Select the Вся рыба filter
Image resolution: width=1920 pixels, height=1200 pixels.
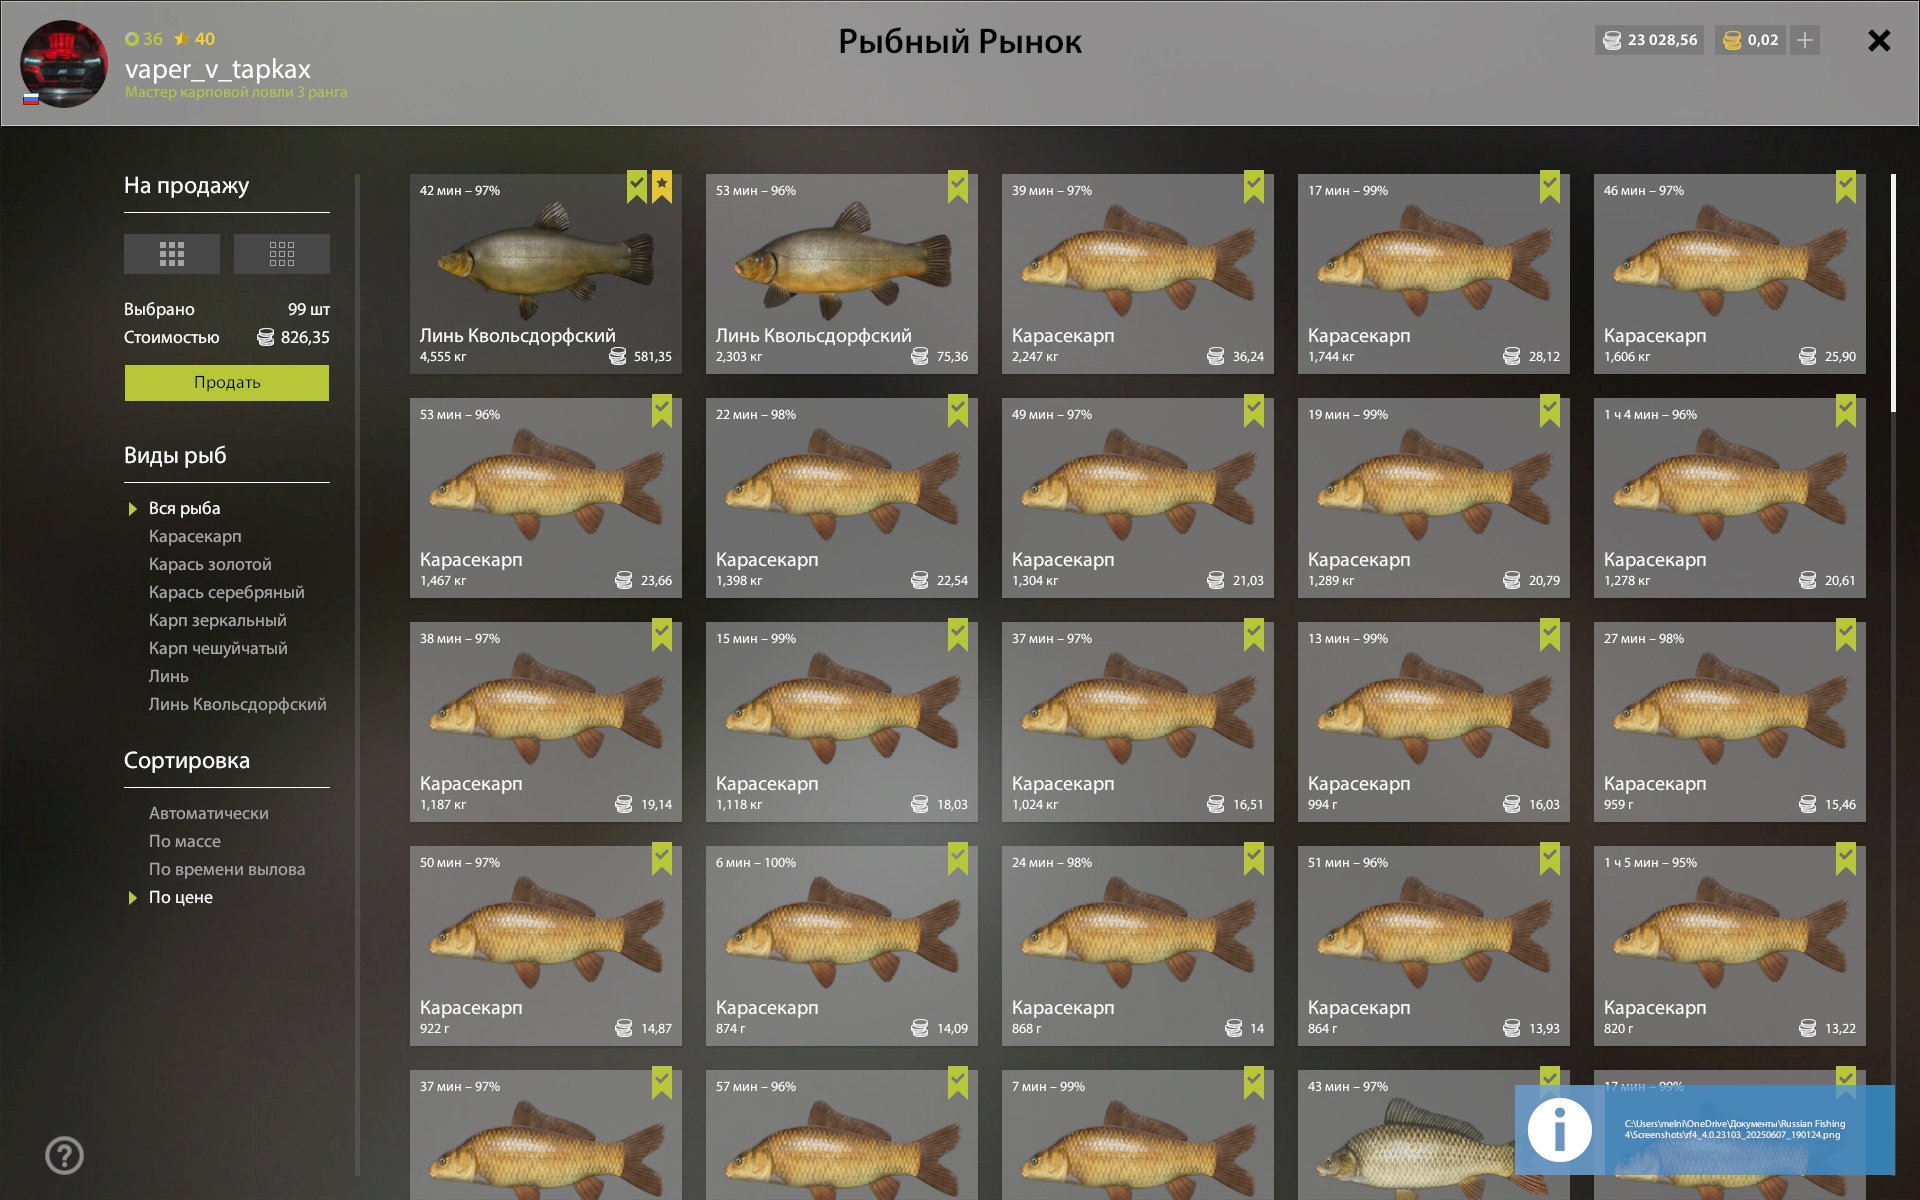pyautogui.click(x=185, y=508)
